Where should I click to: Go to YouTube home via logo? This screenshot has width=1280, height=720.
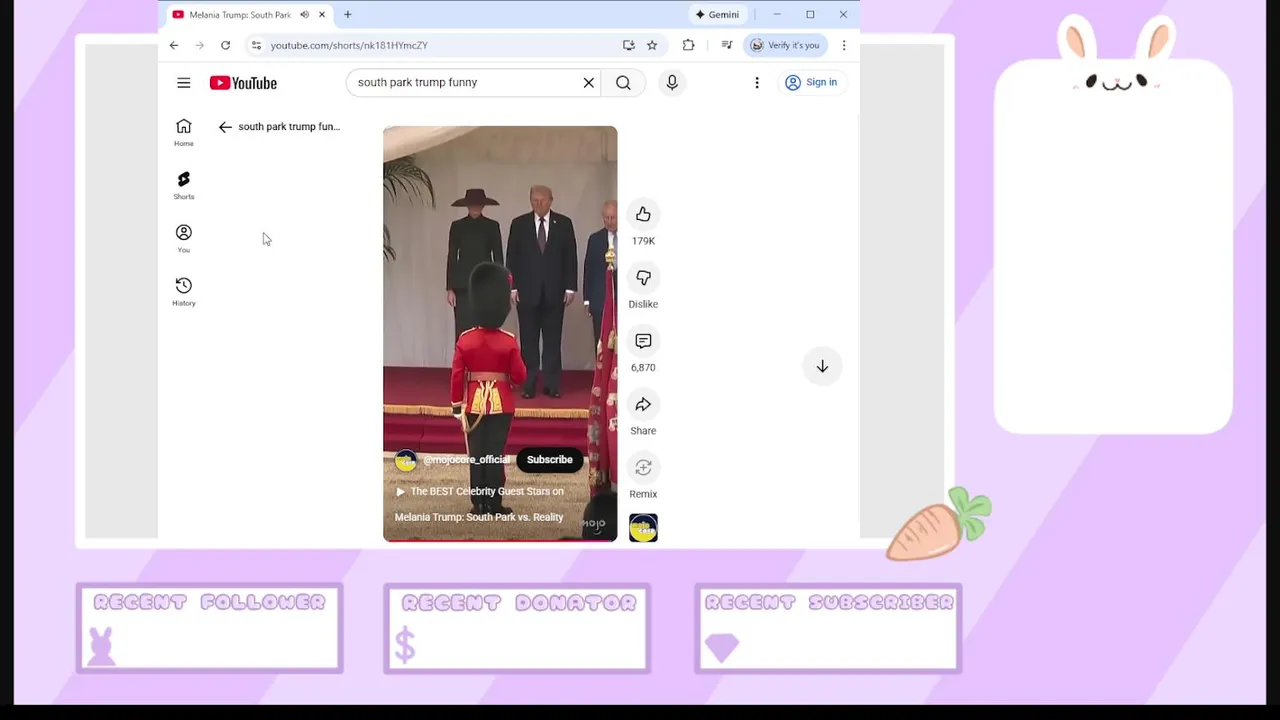(243, 83)
